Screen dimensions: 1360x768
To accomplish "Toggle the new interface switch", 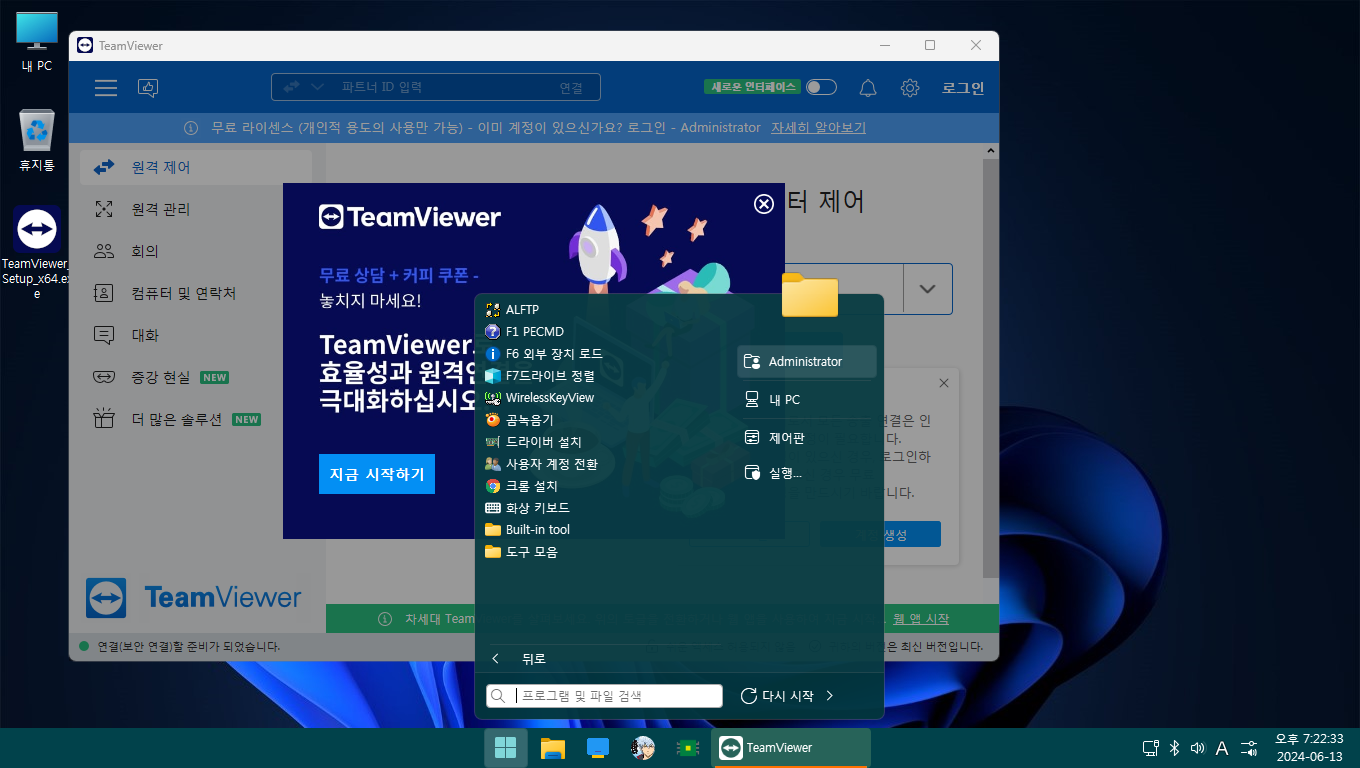I will tap(821, 87).
